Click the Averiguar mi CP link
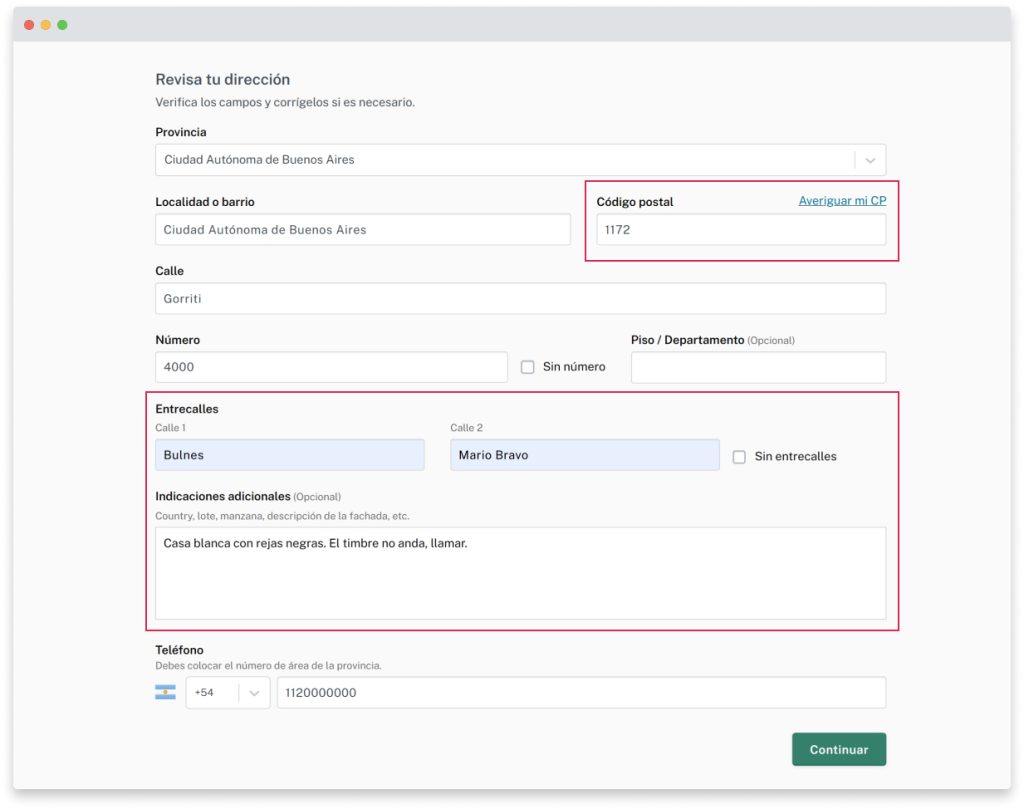The width and height of the screenshot is (1024, 809). 841,200
